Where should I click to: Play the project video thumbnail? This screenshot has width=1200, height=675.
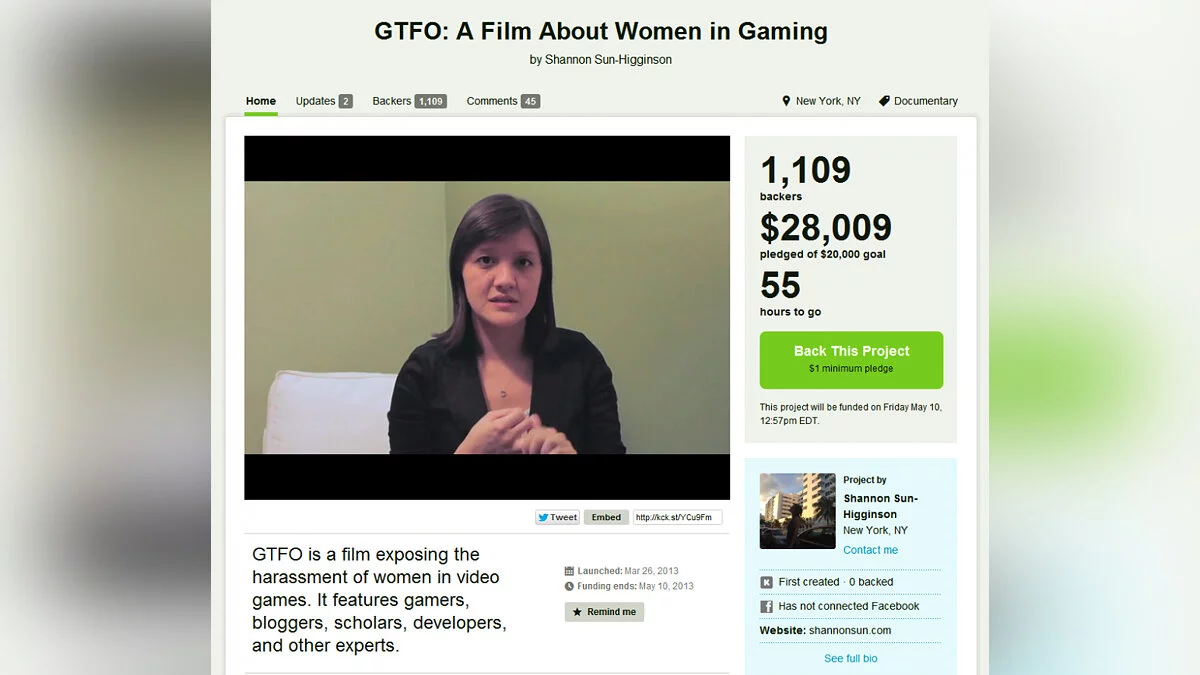pyautogui.click(x=487, y=318)
